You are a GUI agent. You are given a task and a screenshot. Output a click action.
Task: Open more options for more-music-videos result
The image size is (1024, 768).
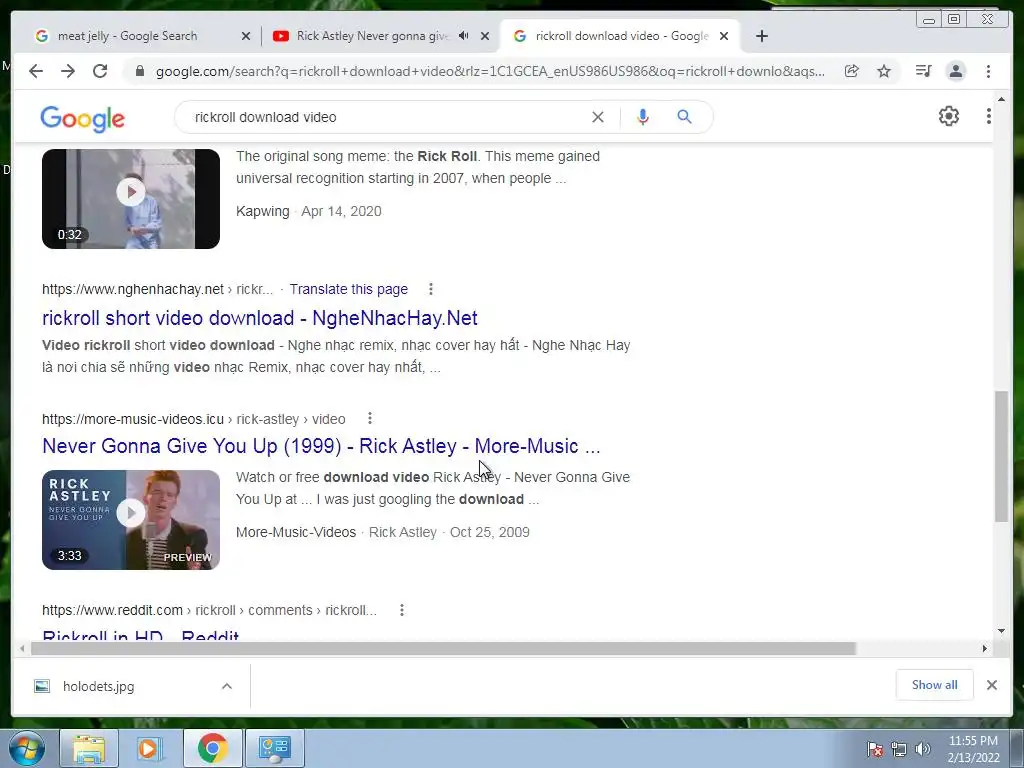point(370,418)
